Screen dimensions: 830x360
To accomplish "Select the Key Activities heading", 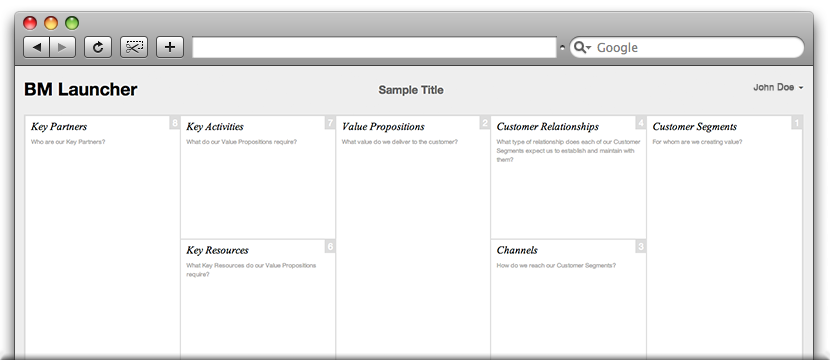I will click(x=215, y=127).
